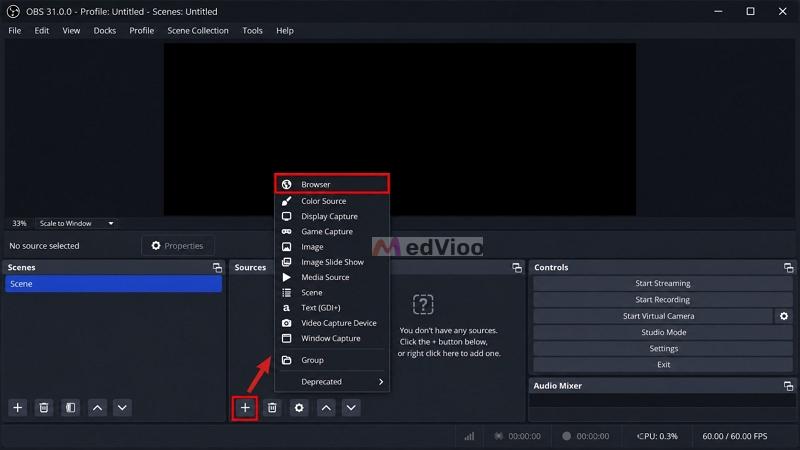Pop out the Controls dock
800x450 pixels.
click(788, 267)
